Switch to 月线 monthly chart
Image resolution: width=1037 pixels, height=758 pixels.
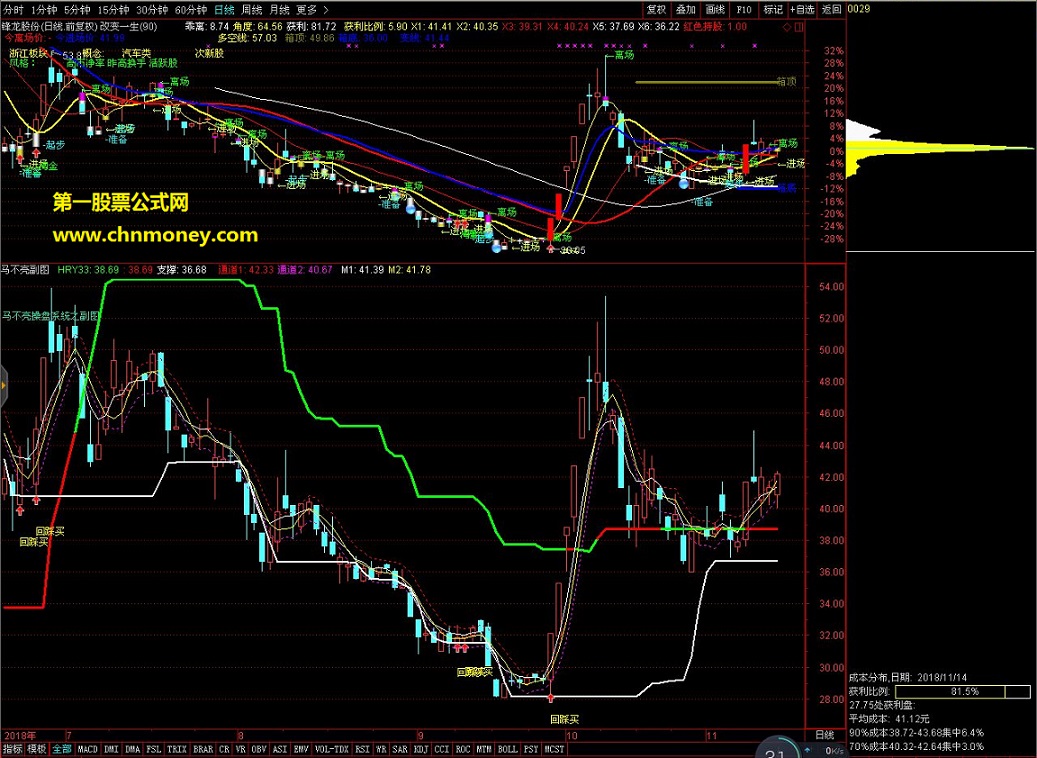(x=280, y=9)
